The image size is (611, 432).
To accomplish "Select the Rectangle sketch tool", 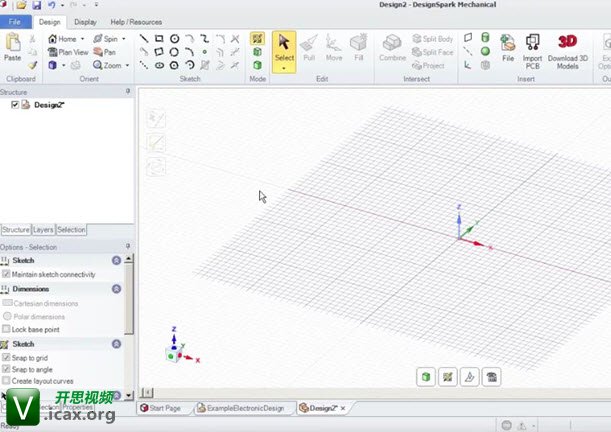I will [159, 39].
